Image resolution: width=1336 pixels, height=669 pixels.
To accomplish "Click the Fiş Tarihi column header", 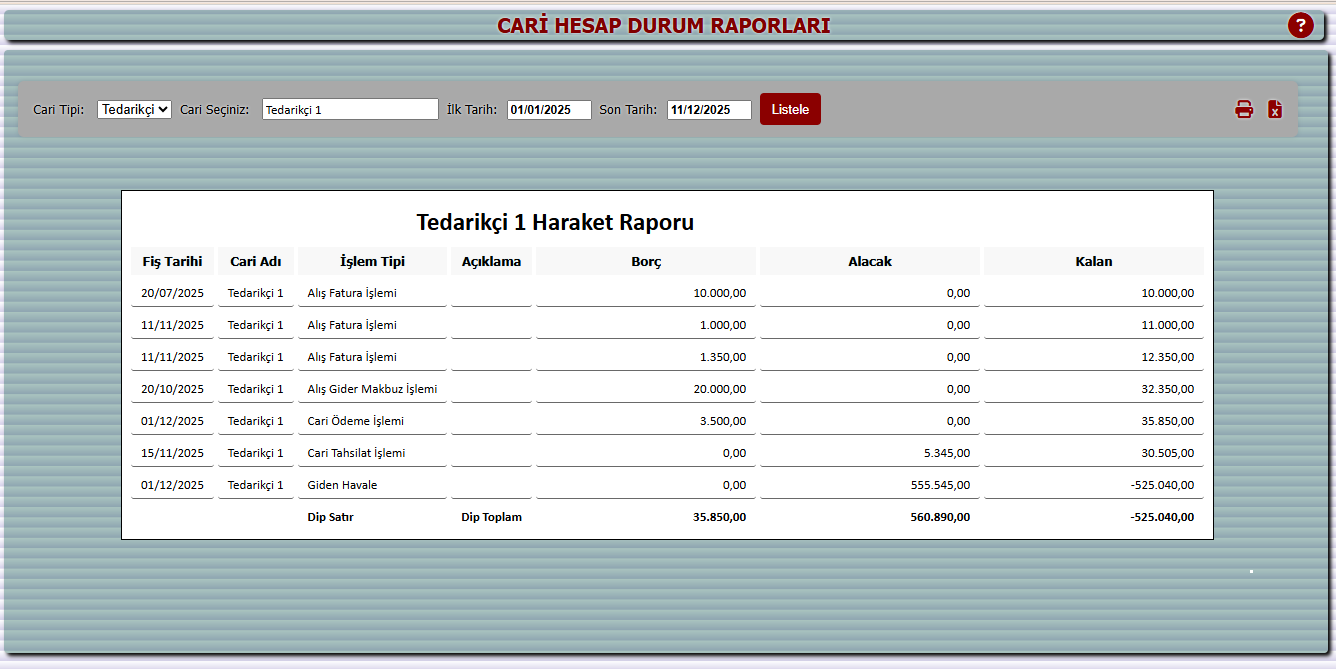I will [172, 261].
